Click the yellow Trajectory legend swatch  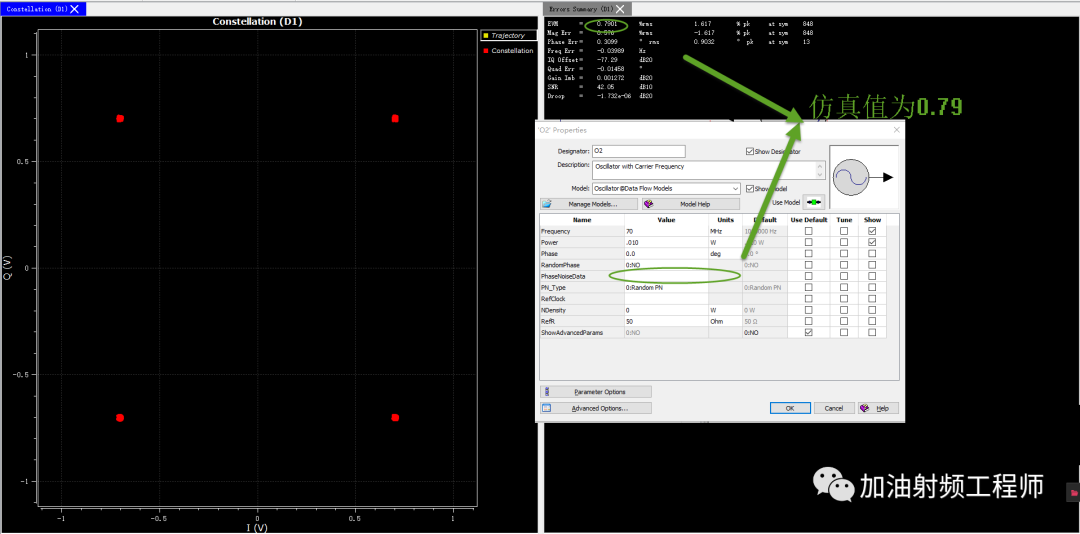tap(486, 35)
